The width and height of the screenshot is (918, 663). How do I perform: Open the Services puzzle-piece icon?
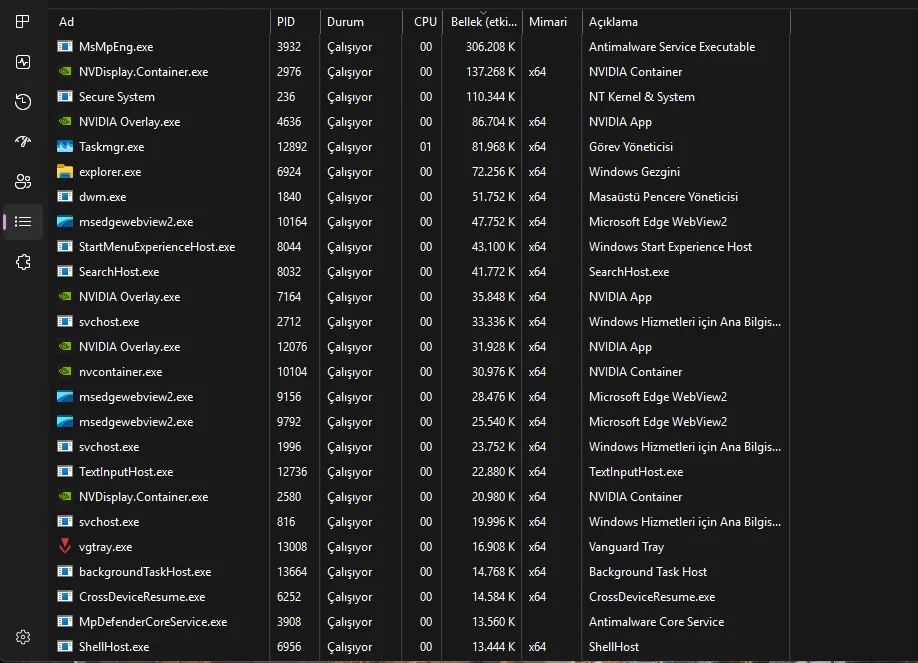(23, 262)
